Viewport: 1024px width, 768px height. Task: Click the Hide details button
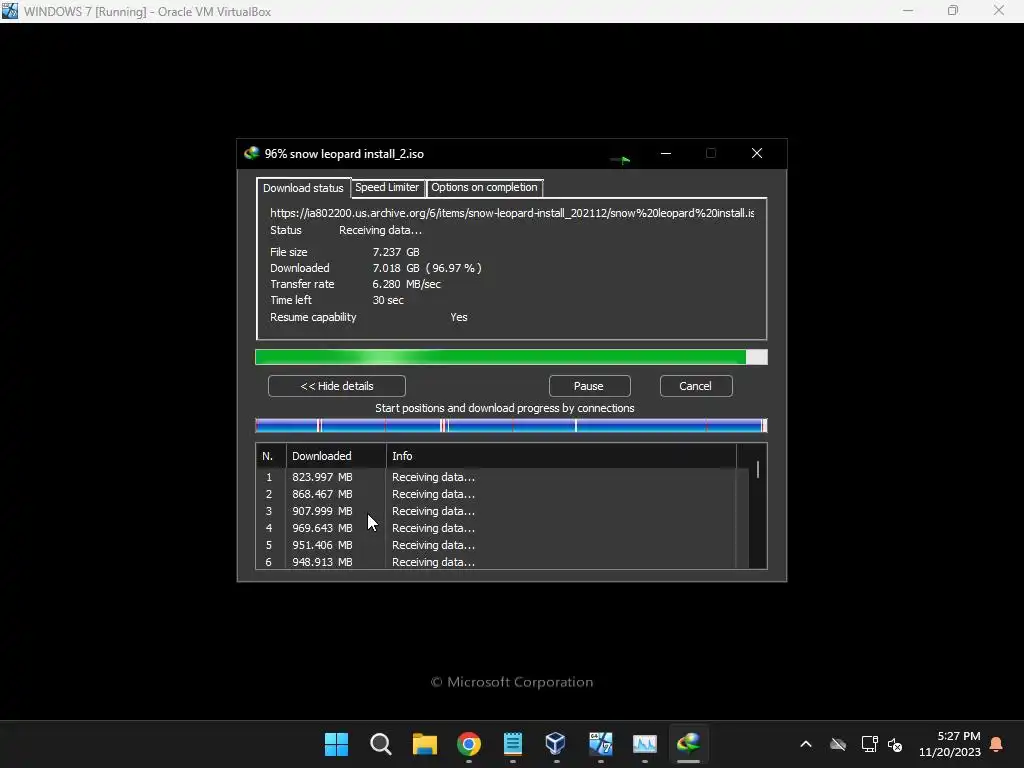pyautogui.click(x=337, y=386)
